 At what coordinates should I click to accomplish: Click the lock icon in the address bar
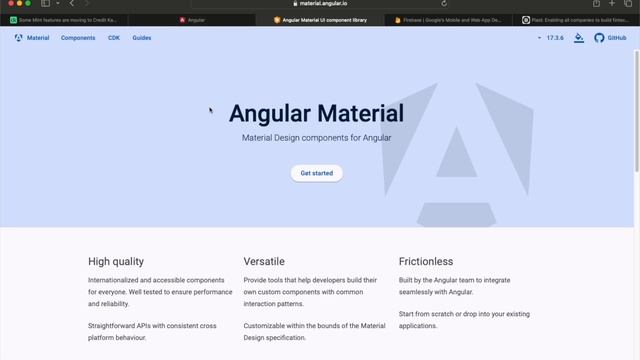295,3
